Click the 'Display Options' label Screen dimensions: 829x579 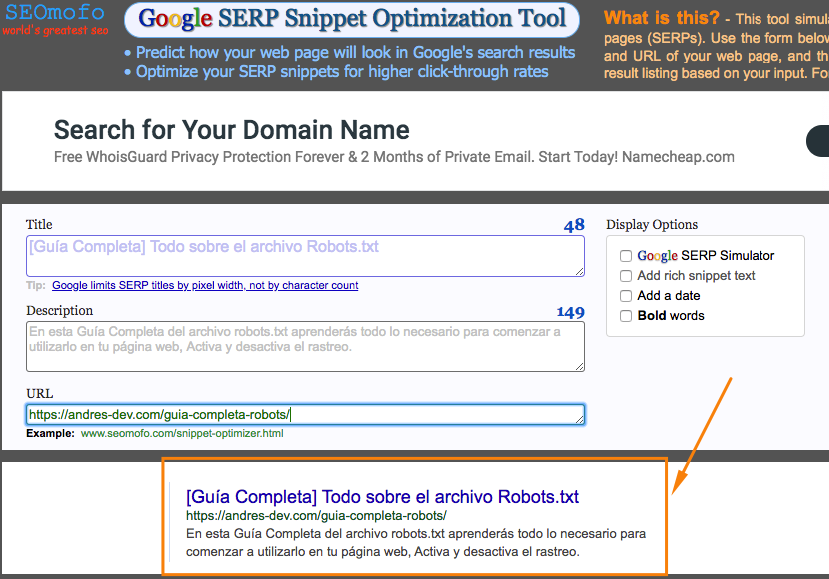tap(652, 225)
